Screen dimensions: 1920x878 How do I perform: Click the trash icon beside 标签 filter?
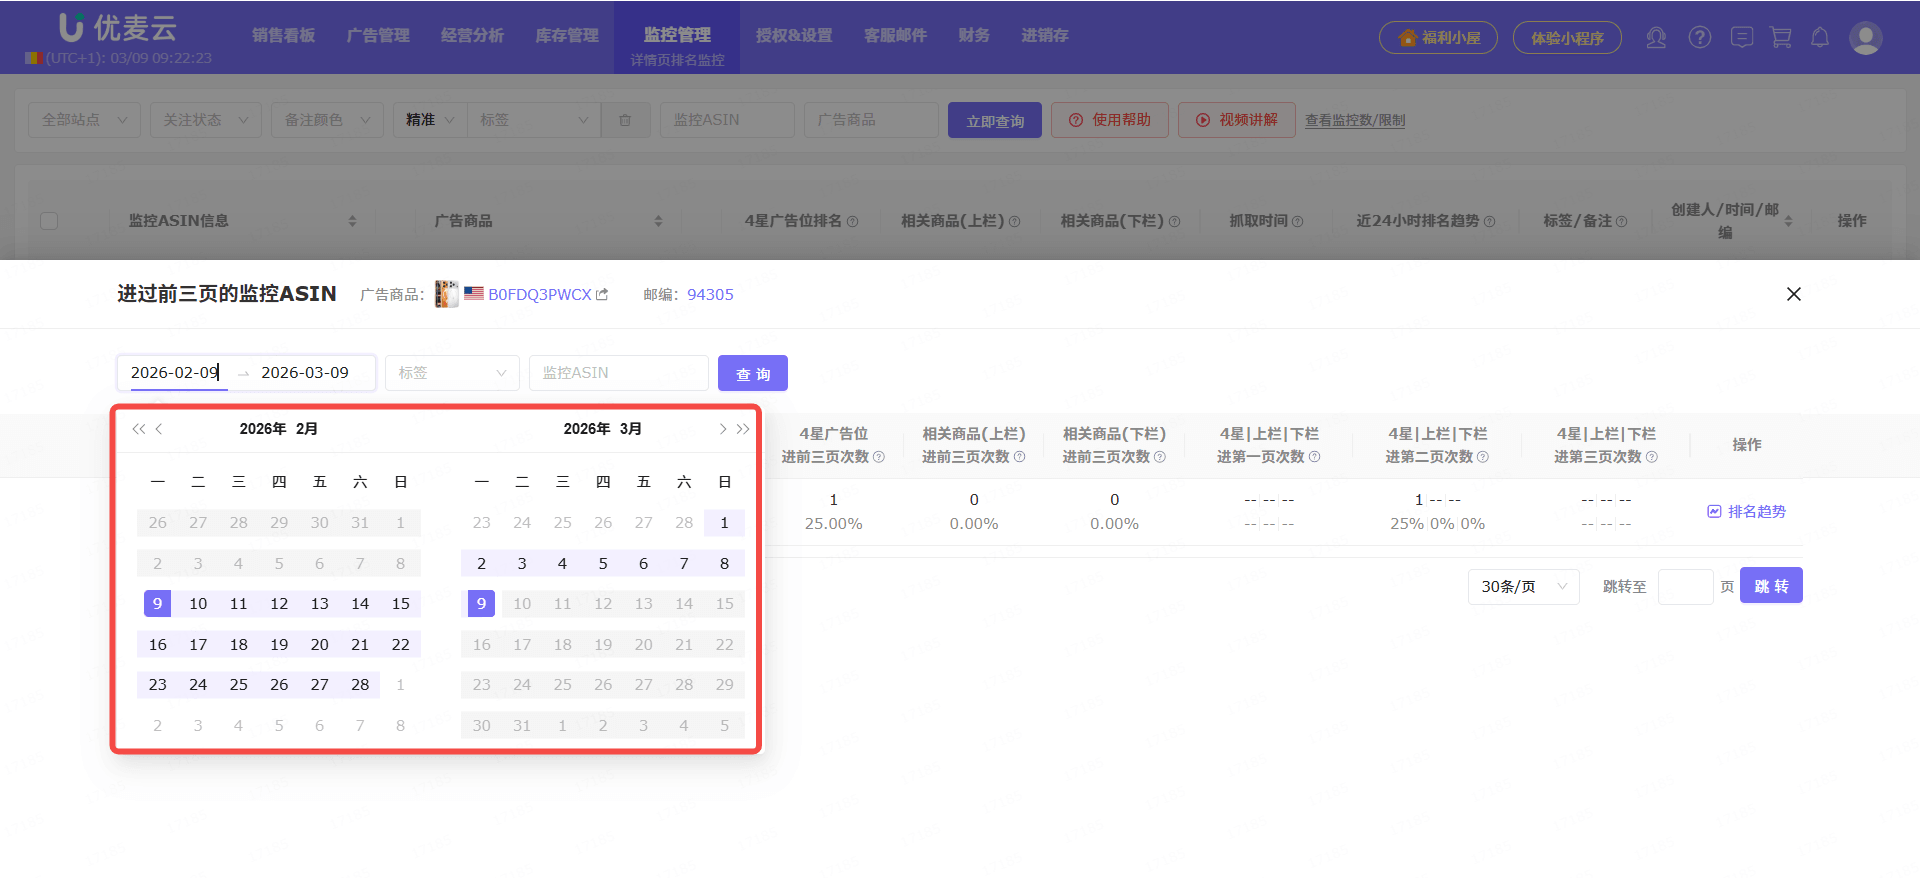coord(625,120)
